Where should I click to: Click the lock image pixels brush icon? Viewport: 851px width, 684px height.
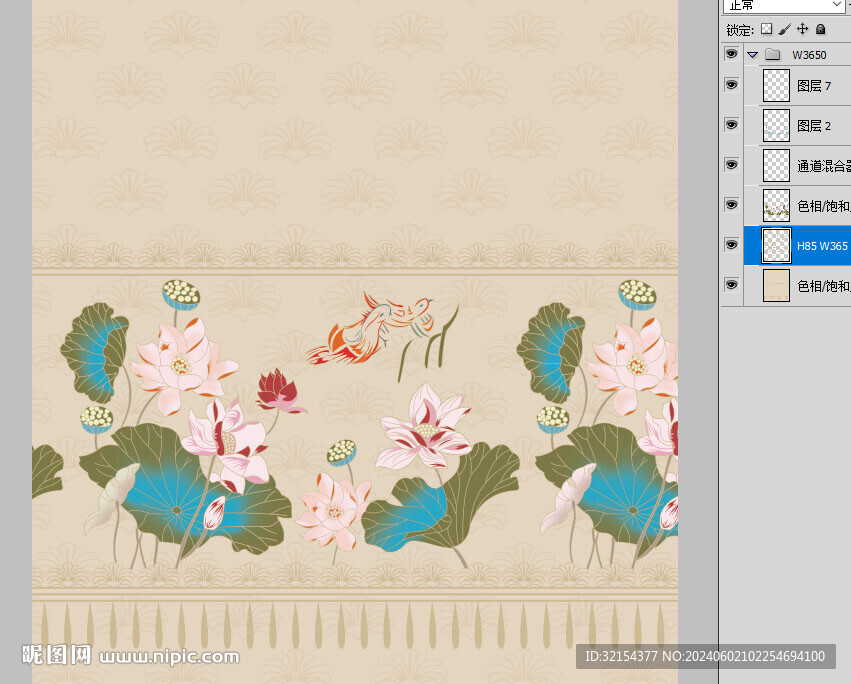(784, 30)
